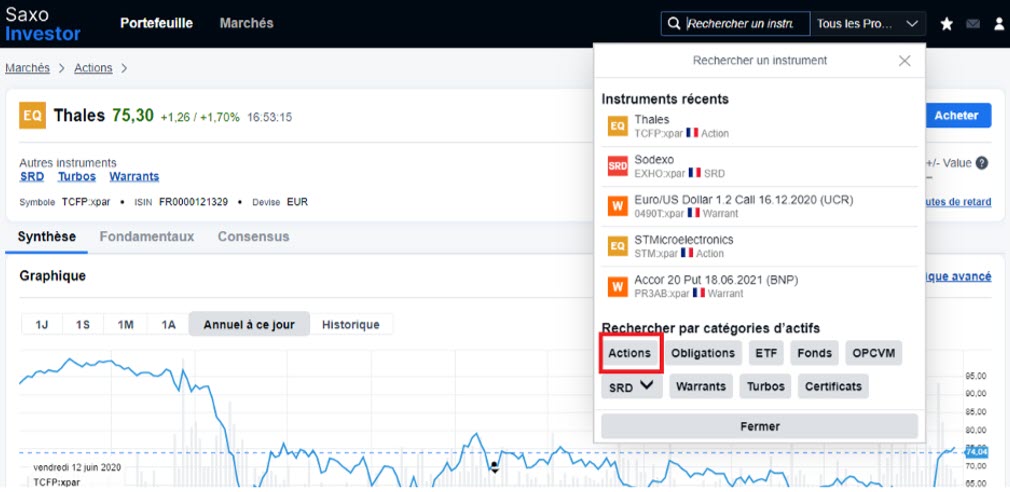Select Euro/US Dollar 1.2 Call warrant
This screenshot has height=492, width=1010.
tap(759, 206)
